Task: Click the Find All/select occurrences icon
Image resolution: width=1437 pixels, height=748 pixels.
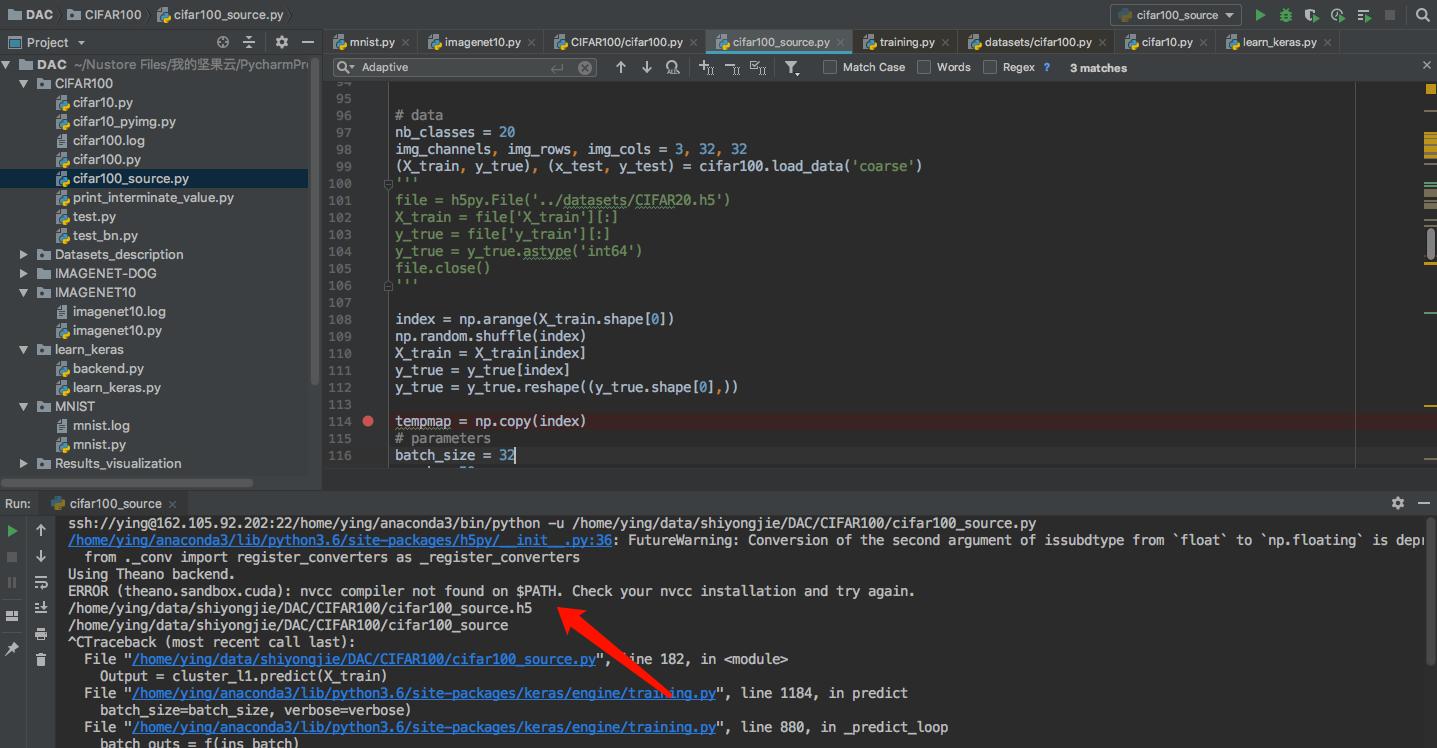Action: pos(673,67)
